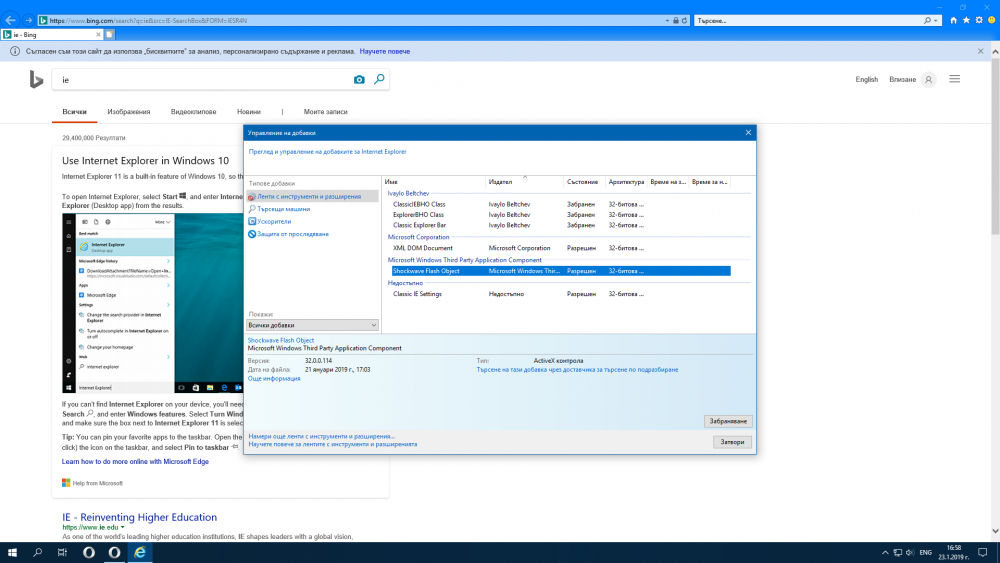This screenshot has height=563, width=1000.
Task: Click the Internet Explorer taskbar icon
Action: (x=140, y=552)
